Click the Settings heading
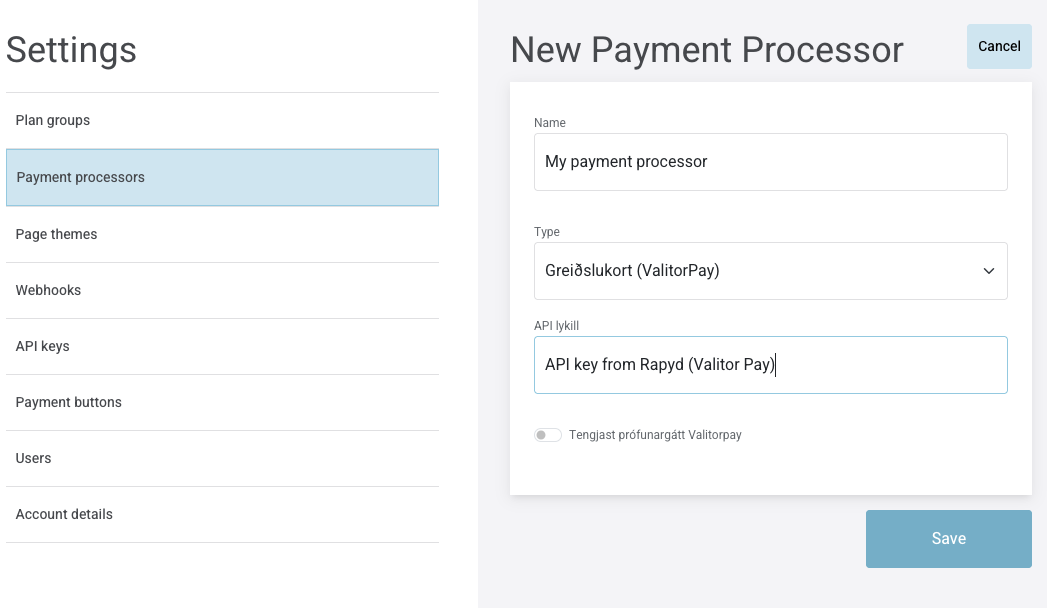This screenshot has height=608, width=1047. [71, 50]
